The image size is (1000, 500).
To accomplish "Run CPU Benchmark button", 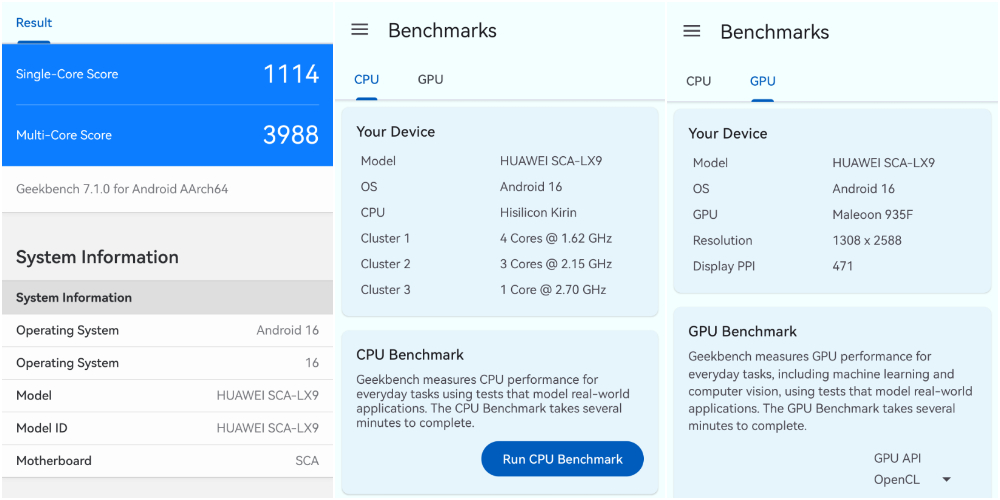I will tap(562, 459).
